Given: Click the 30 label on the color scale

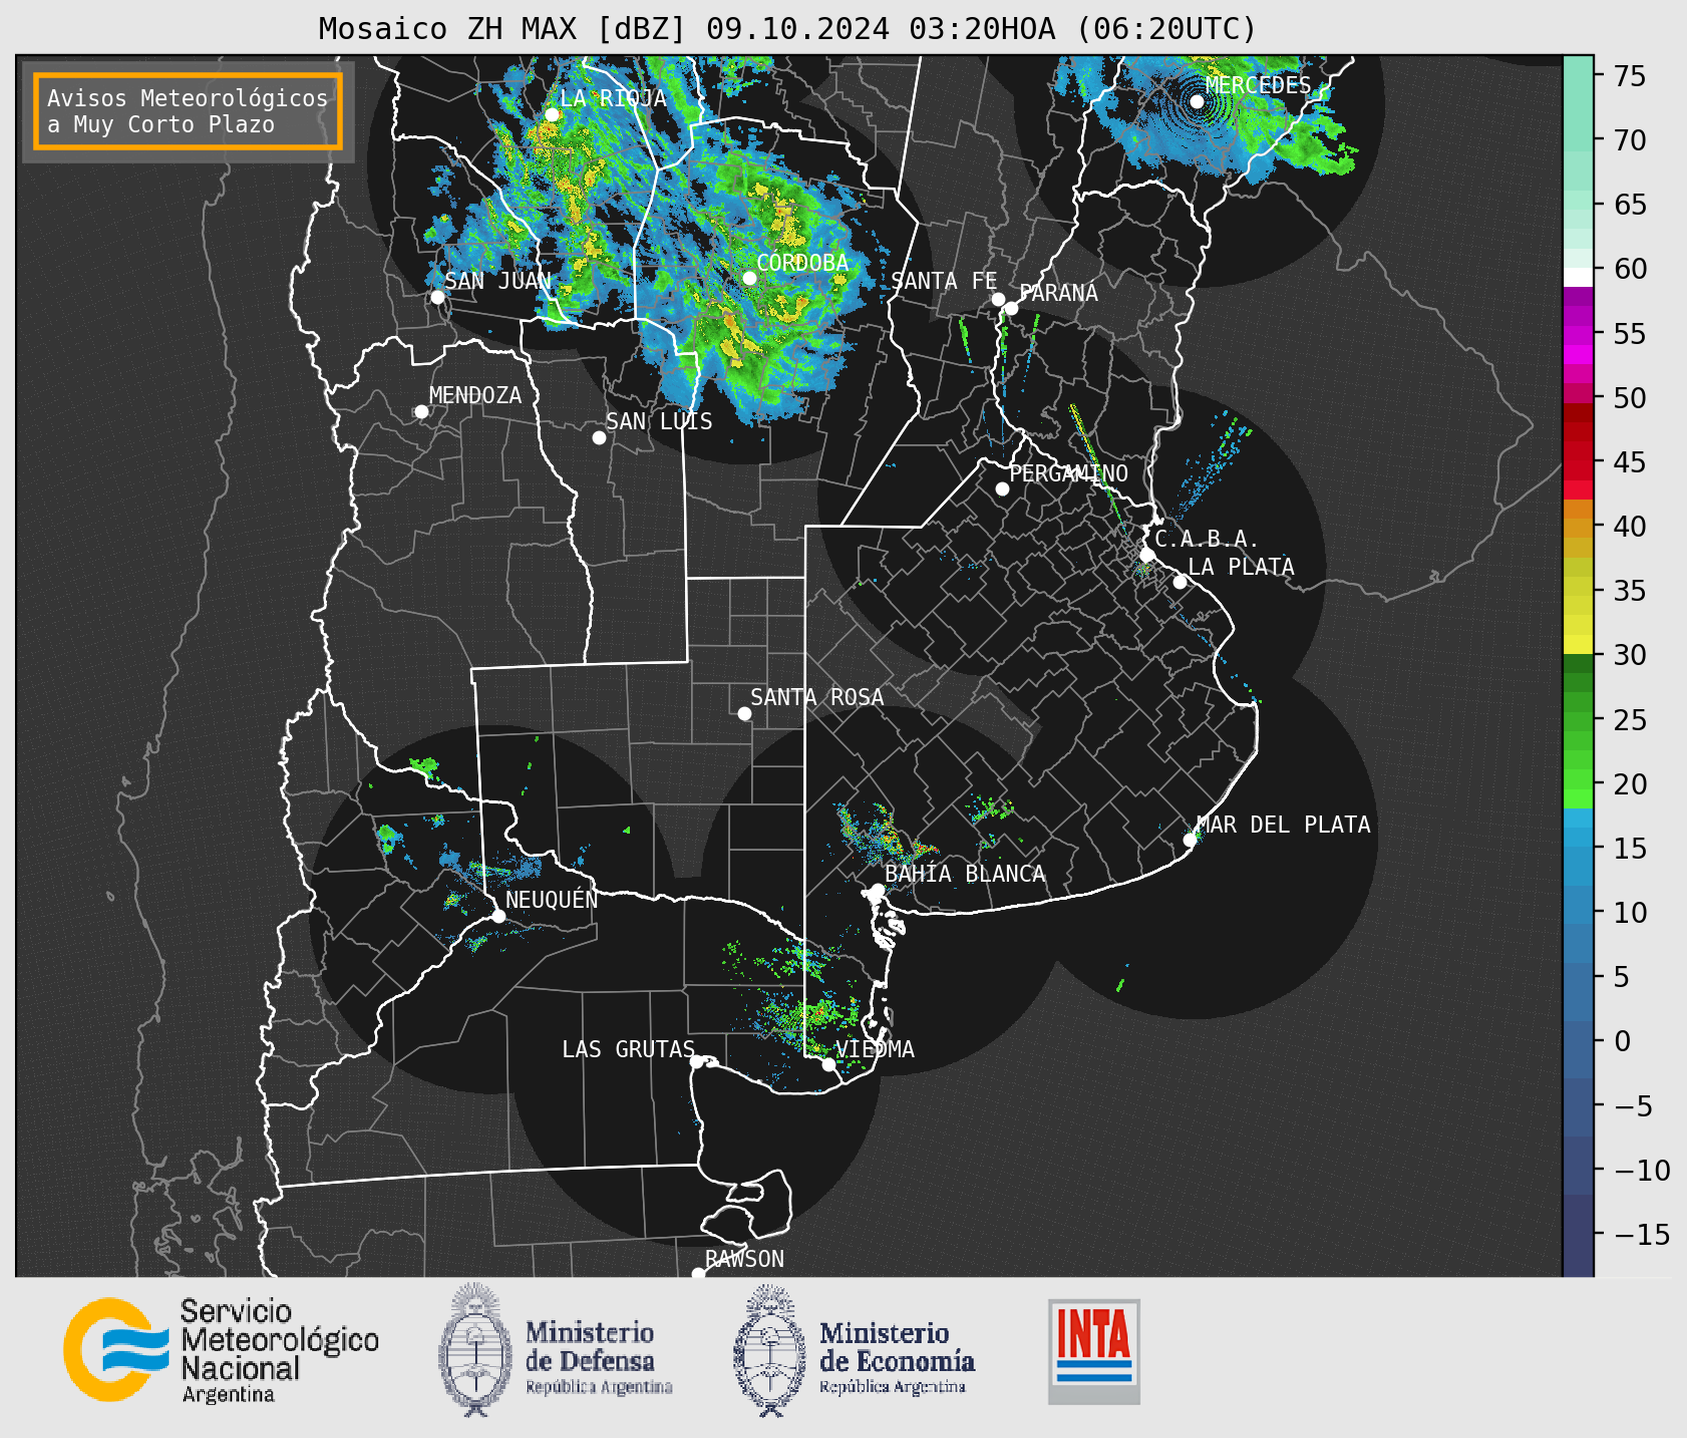Looking at the screenshot, I should 1628,655.
